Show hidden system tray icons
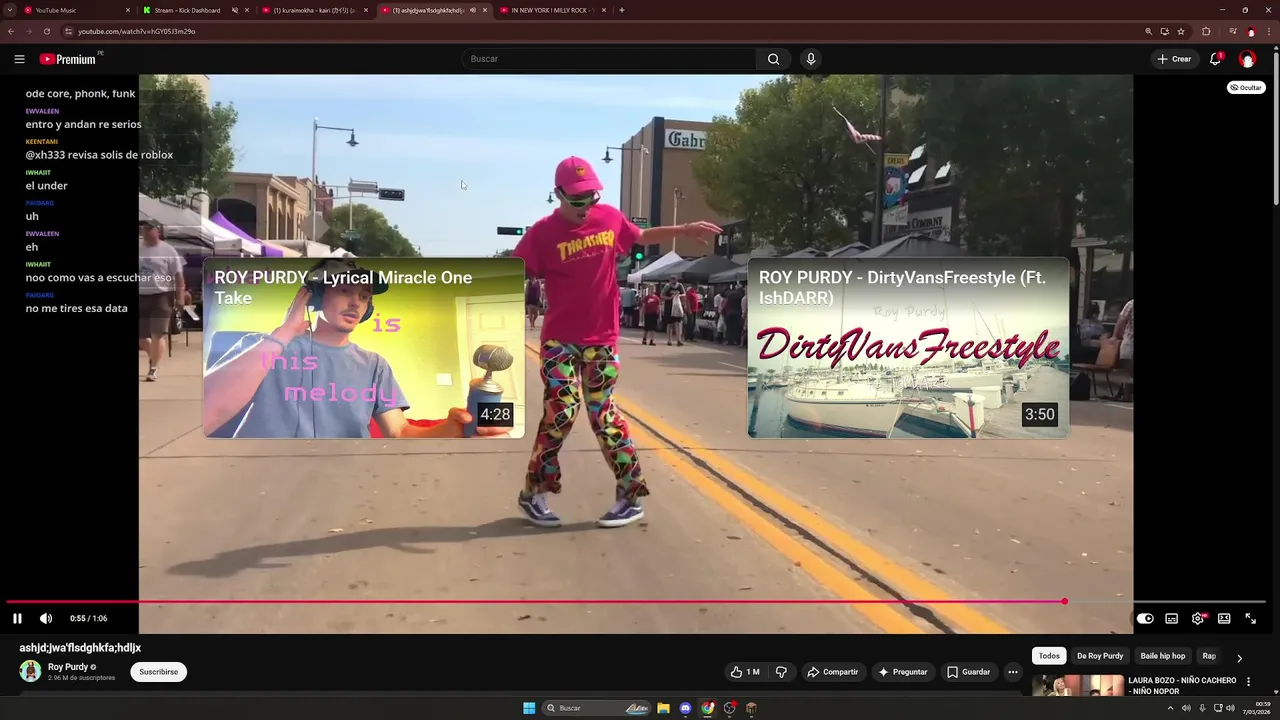The image size is (1280, 720). click(1170, 708)
